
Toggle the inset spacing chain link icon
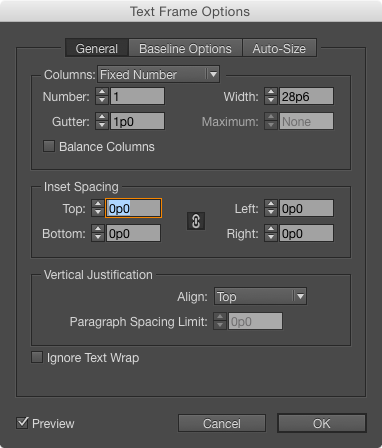pyautogui.click(x=196, y=221)
